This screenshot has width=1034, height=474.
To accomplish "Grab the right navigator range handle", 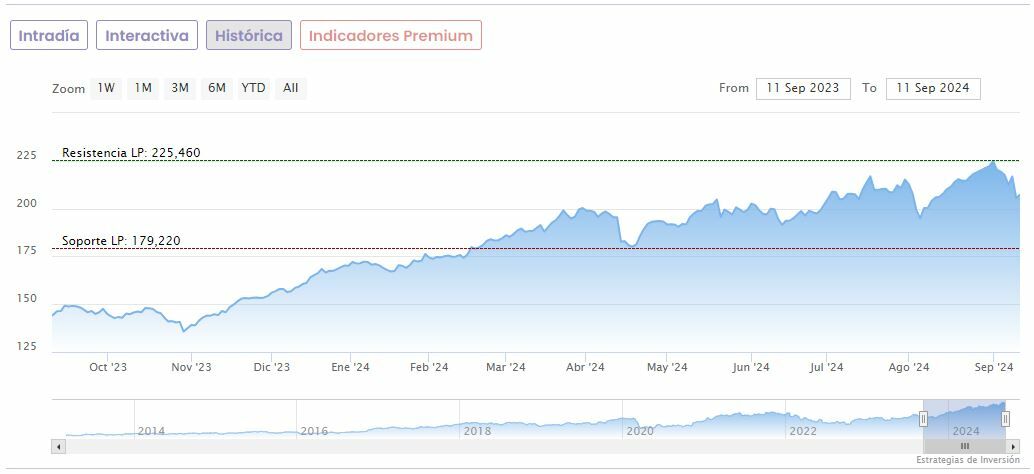I will point(1005,418).
